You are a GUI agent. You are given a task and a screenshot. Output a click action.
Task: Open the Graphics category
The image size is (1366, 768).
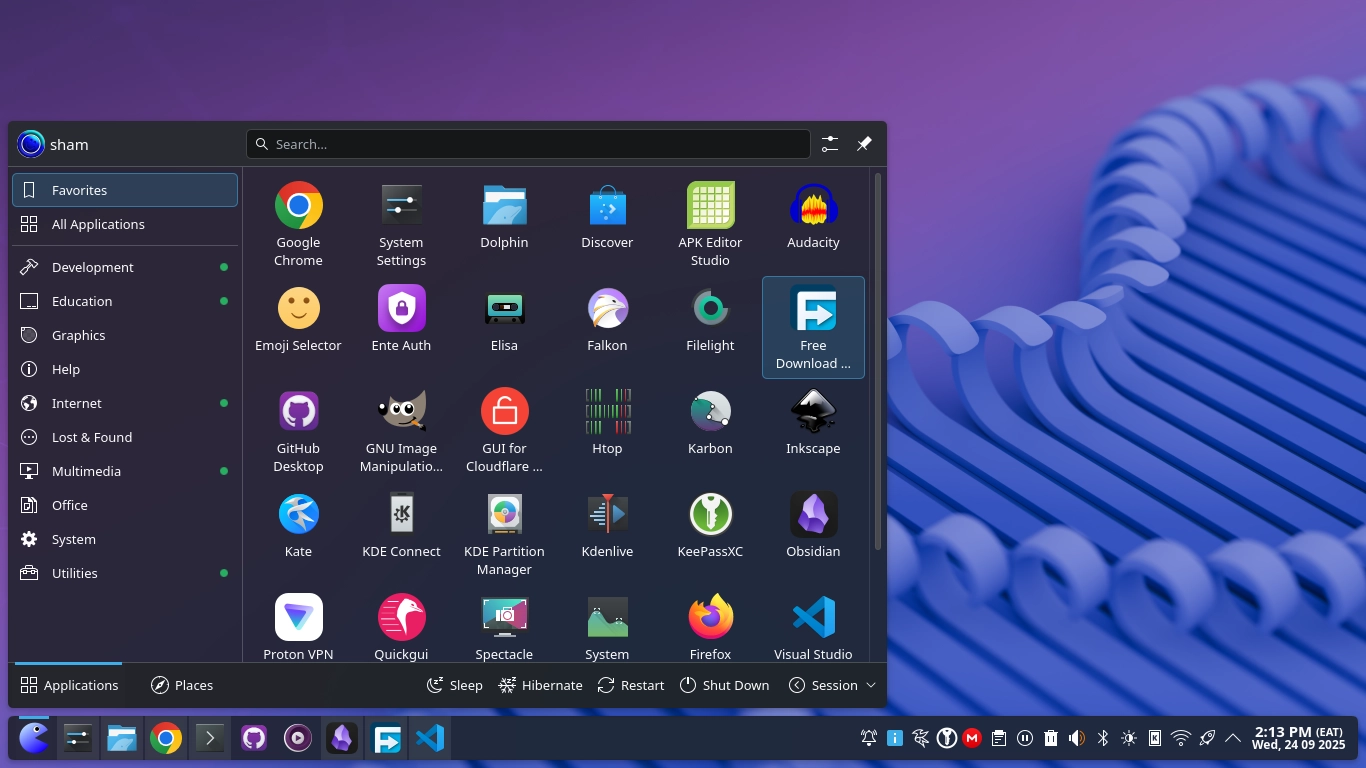(x=125, y=335)
